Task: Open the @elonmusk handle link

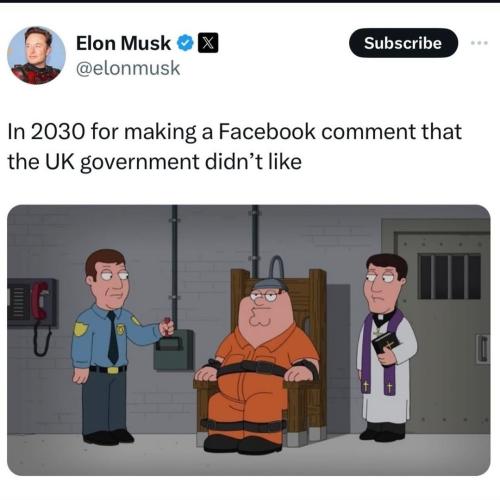Action: click(128, 68)
